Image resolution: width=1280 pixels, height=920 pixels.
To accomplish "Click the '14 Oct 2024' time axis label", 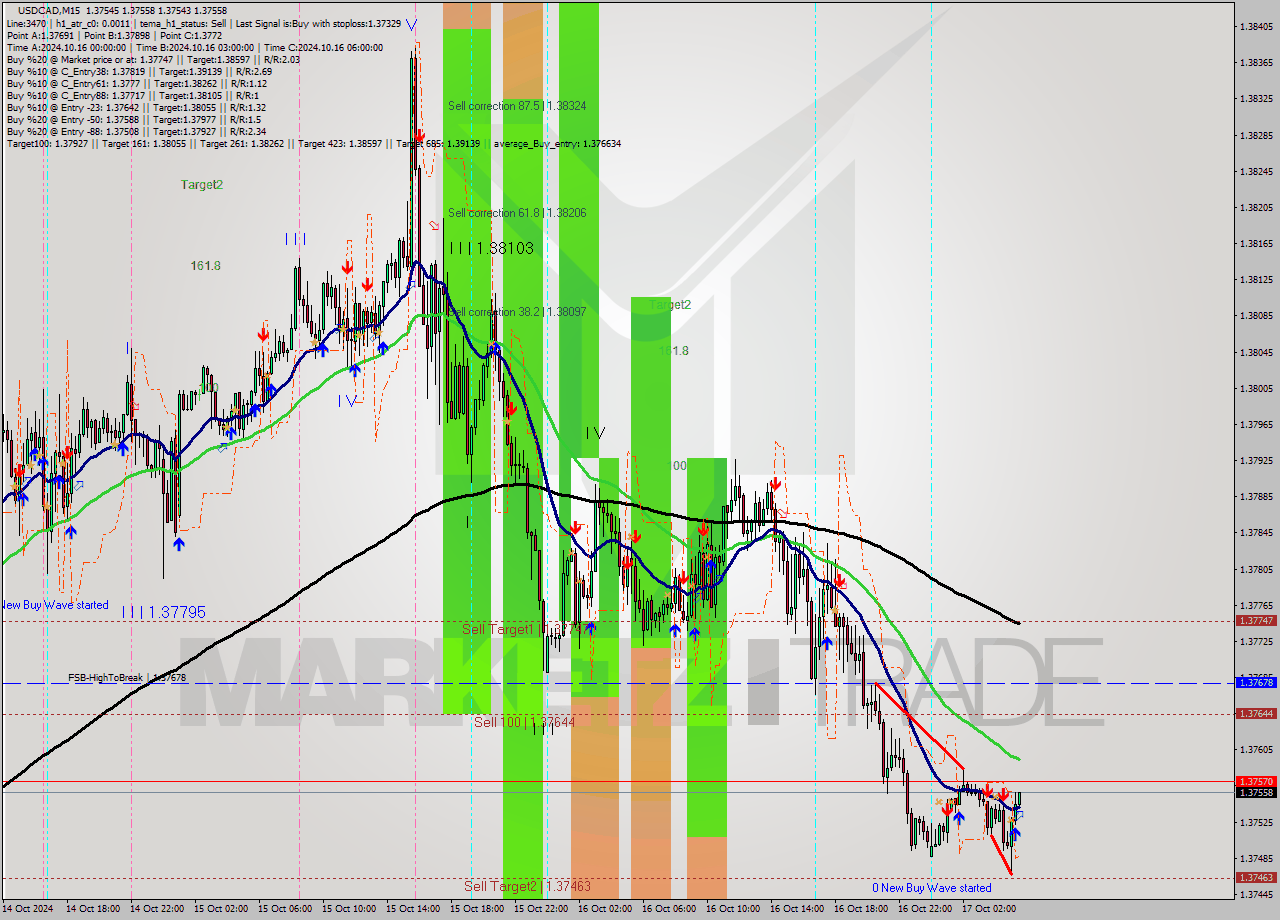I will [30, 909].
